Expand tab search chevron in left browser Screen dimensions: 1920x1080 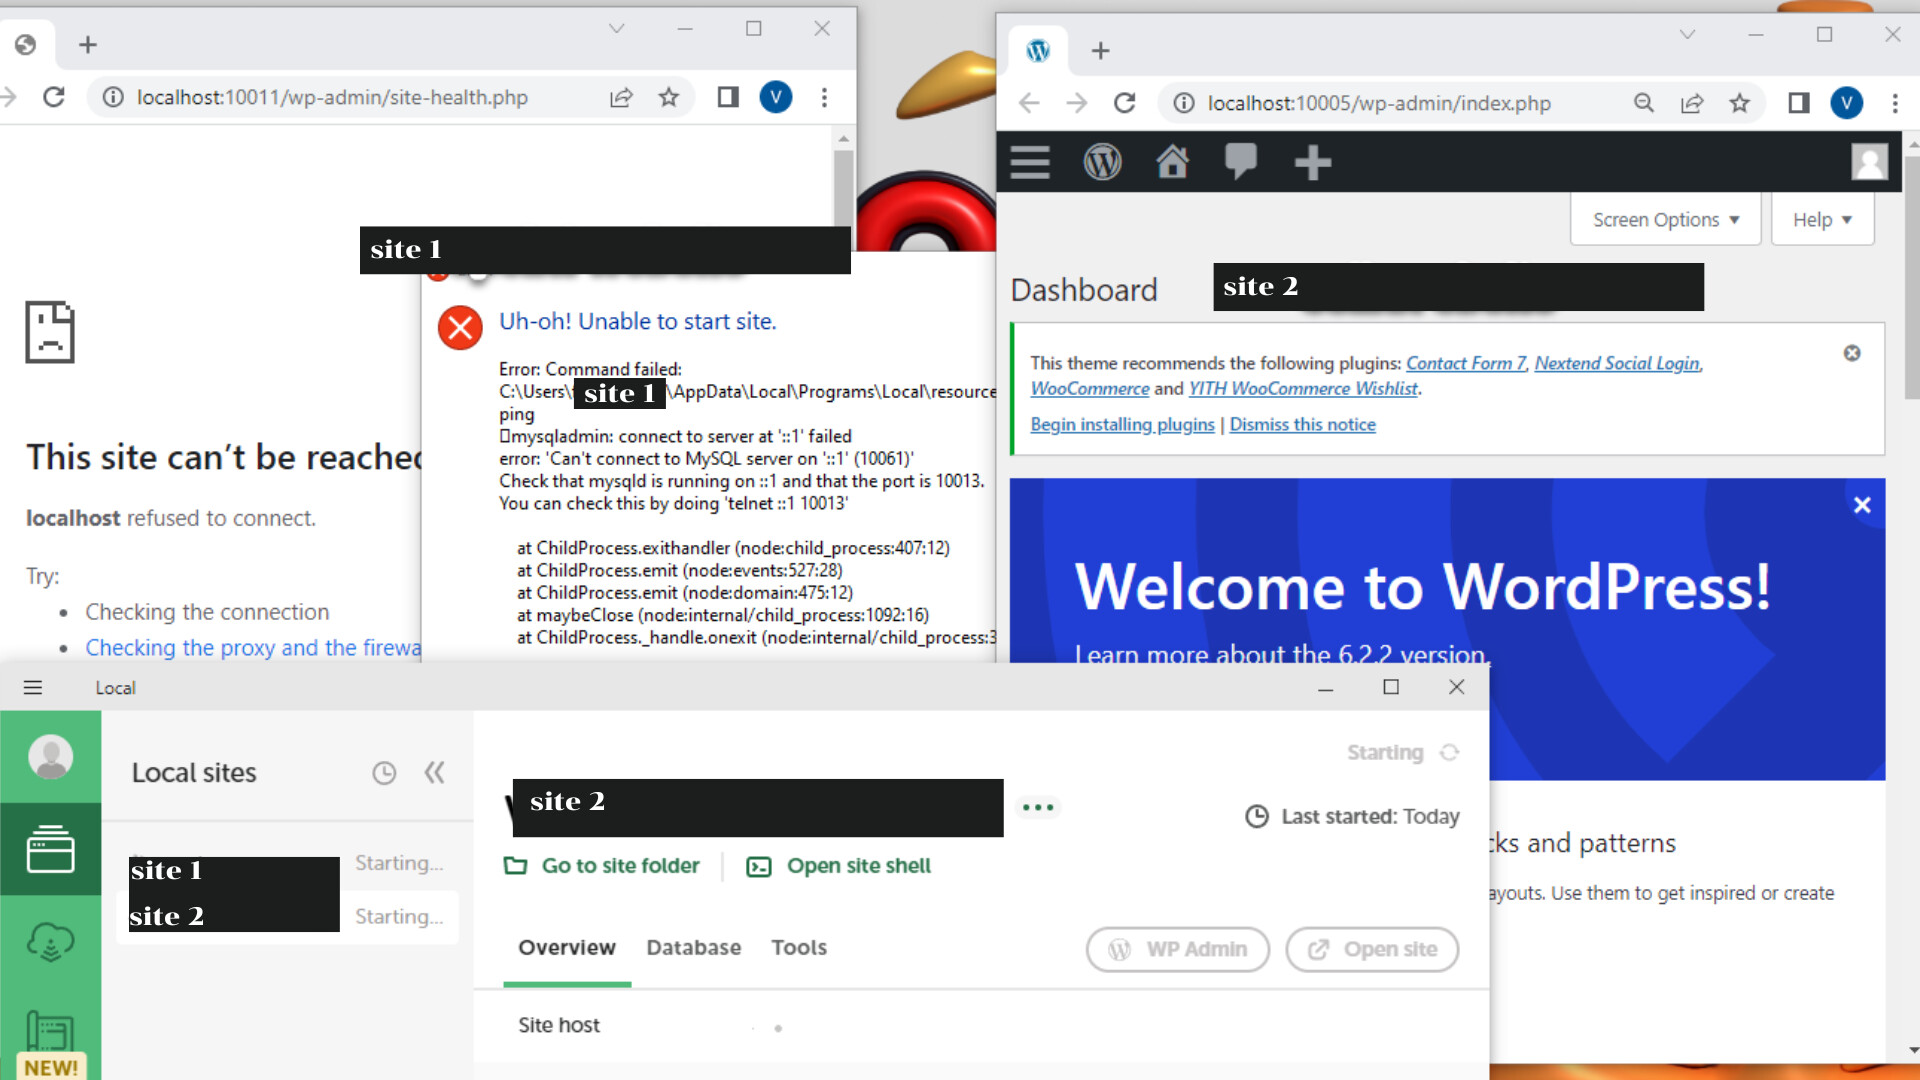617,29
